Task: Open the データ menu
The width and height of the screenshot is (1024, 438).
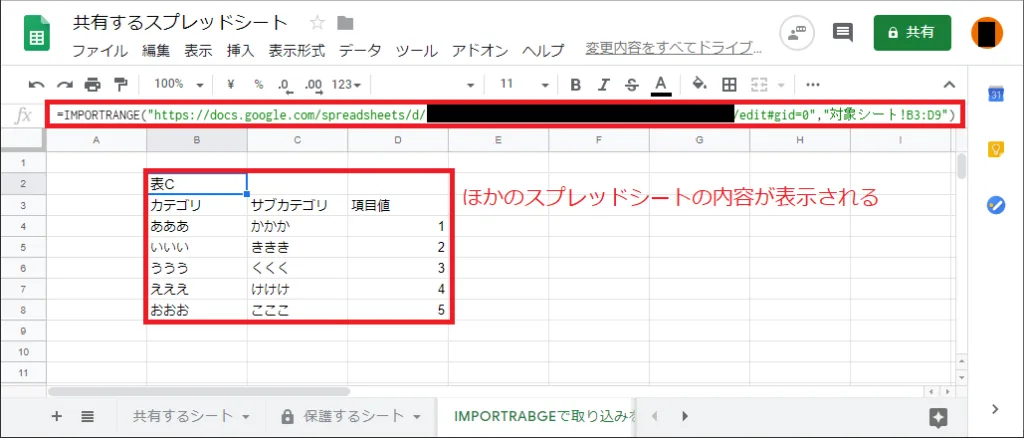Action: pyautogui.click(x=360, y=50)
